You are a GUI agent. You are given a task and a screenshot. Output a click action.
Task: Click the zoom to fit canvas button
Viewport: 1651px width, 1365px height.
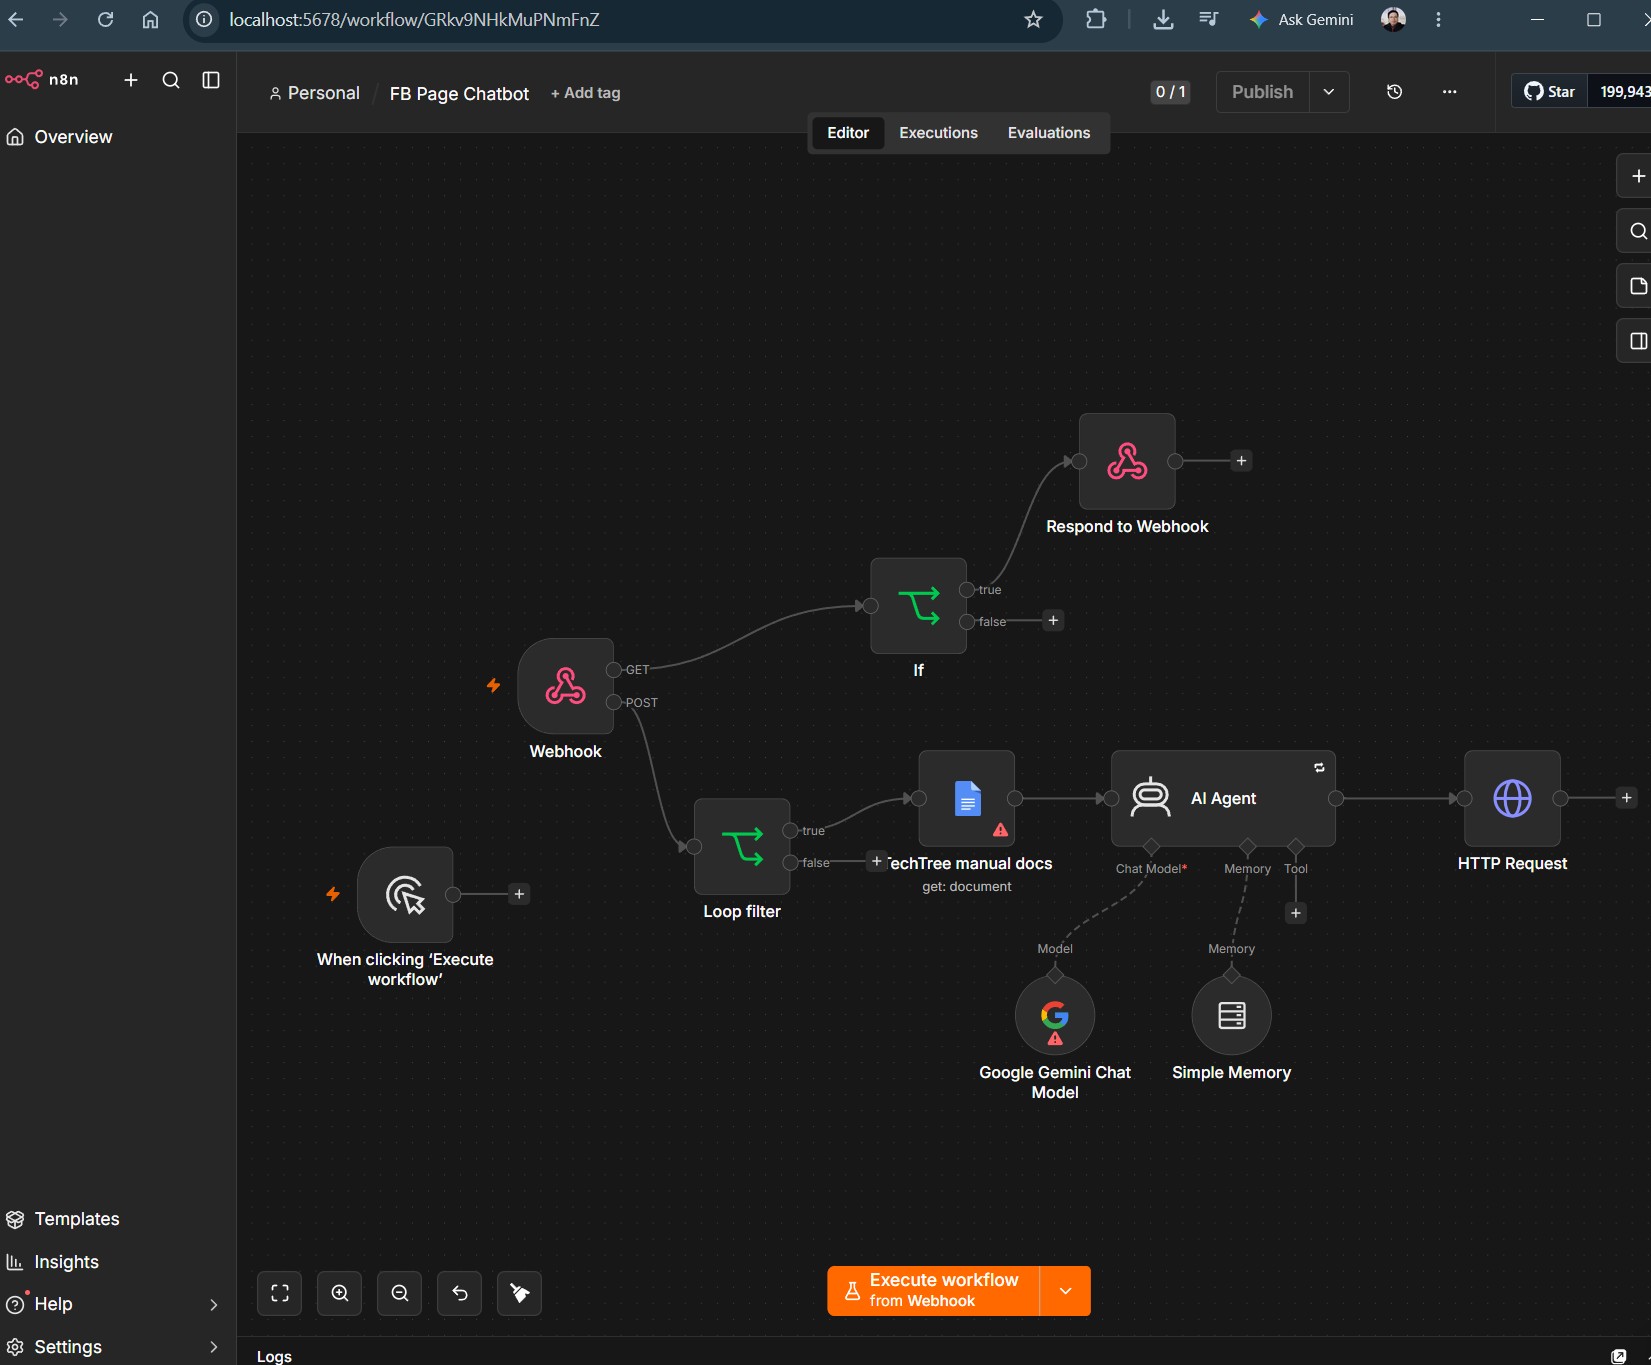point(280,1293)
